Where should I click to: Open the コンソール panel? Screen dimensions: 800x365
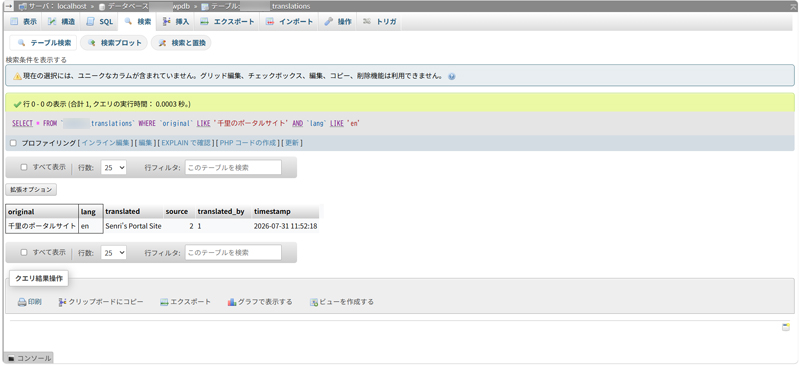pyautogui.click(x=29, y=358)
